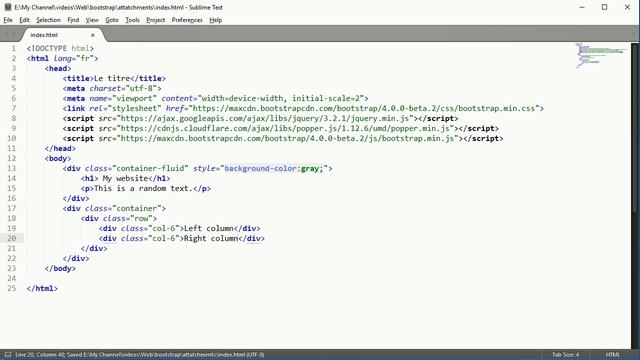
Task: Click the lang="fr" attribute
Action: point(73,58)
